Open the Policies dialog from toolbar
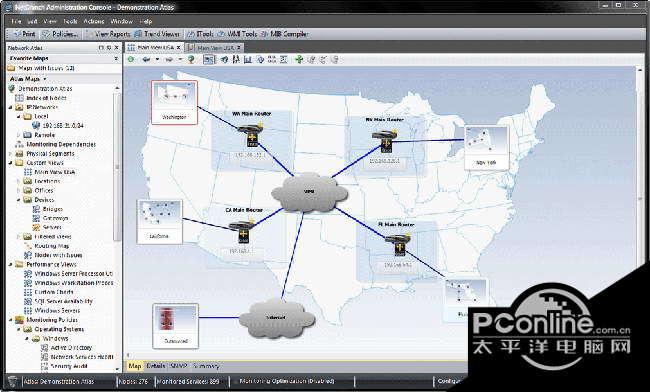This screenshot has width=650, height=392. coord(60,34)
